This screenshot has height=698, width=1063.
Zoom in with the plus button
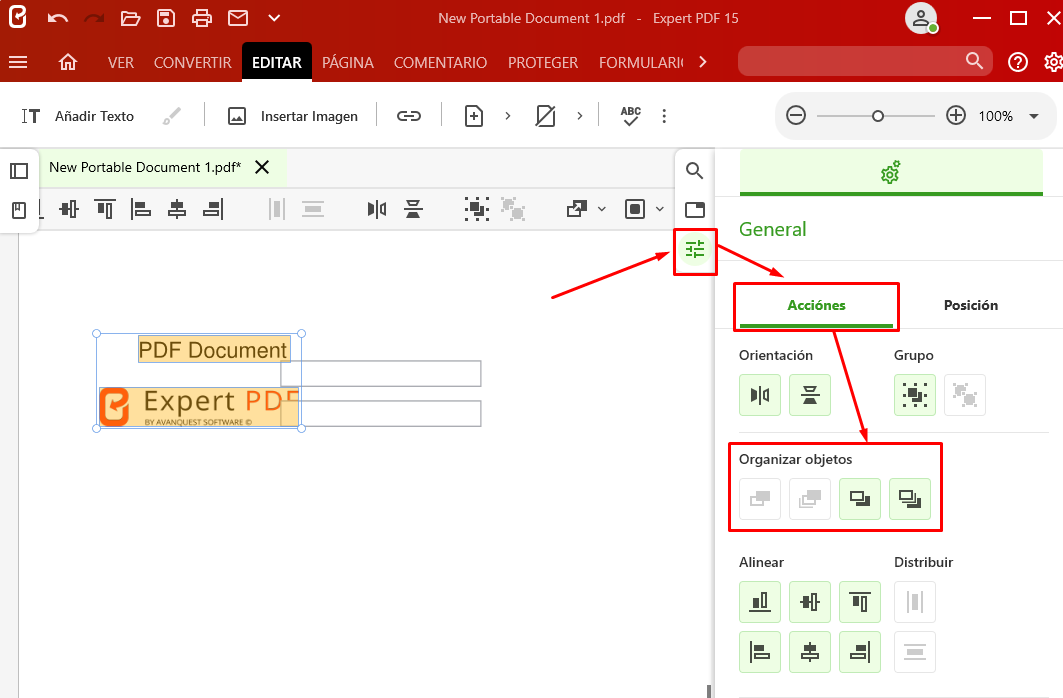[956, 115]
